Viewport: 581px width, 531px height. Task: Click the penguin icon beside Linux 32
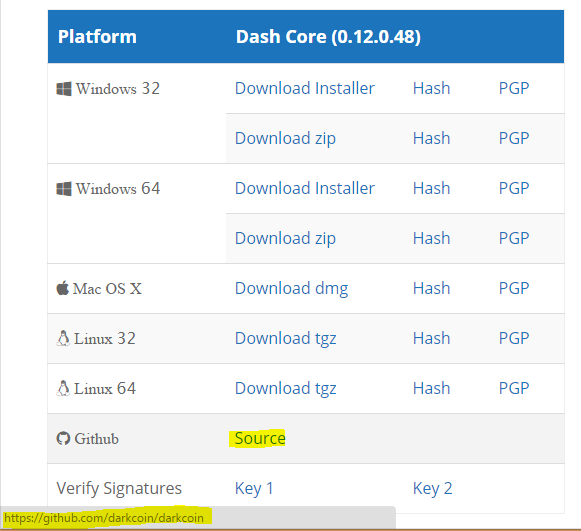[63, 338]
